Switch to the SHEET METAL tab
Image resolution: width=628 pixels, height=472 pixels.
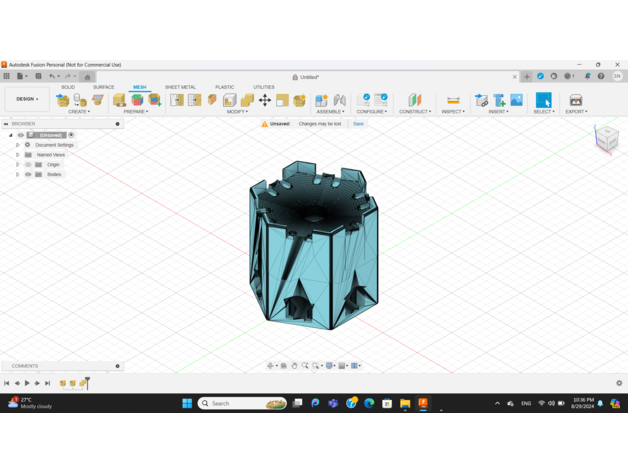(180, 87)
